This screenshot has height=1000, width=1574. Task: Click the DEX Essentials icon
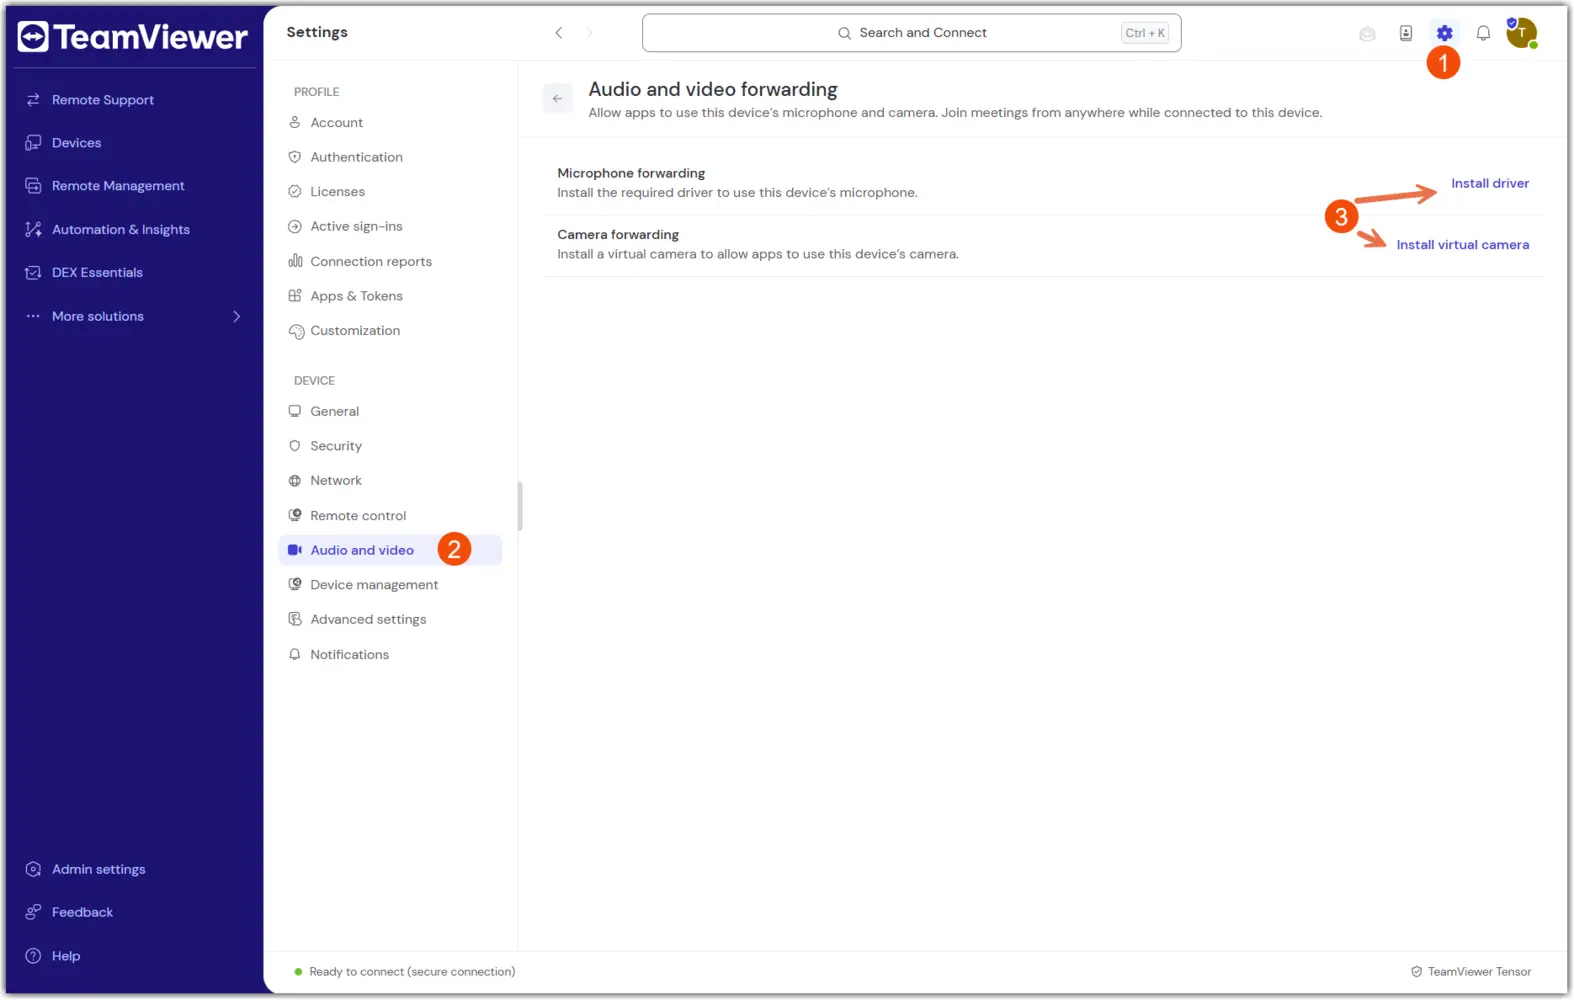(x=33, y=272)
